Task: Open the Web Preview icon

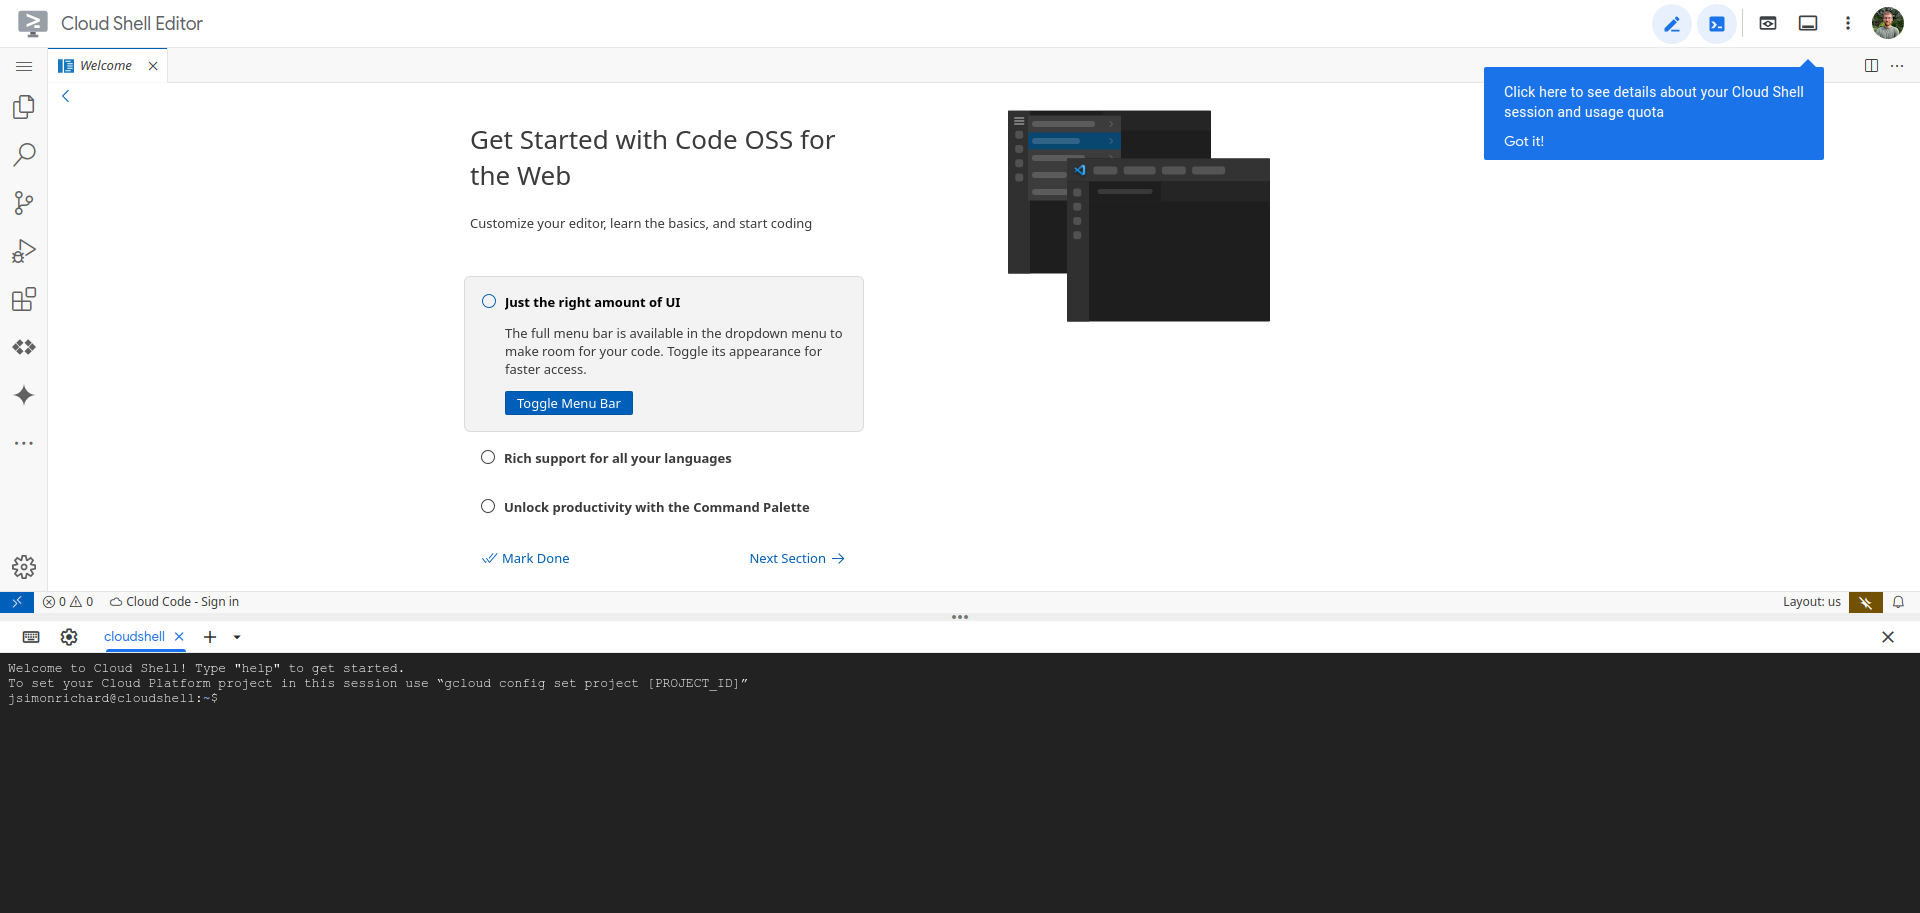Action: [1768, 23]
